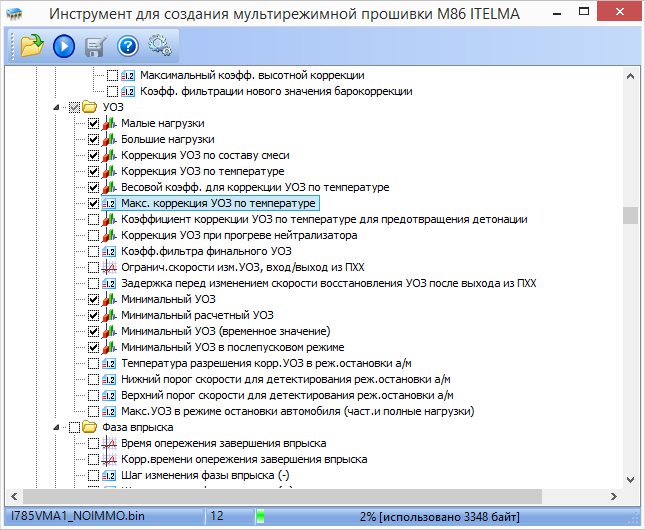Select Минимальный УОЗ в послепусковом режиме
Viewport: 645px width, 530px height.
point(238,347)
